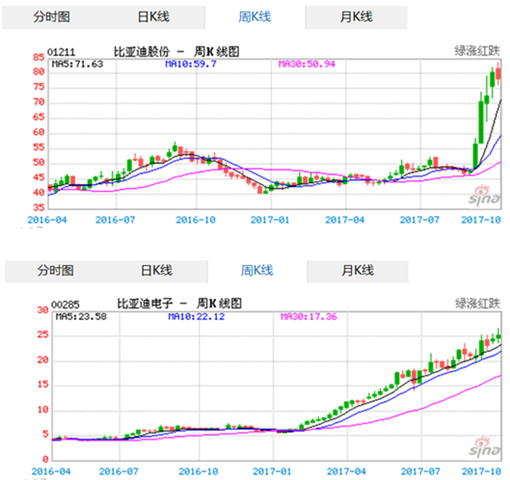Click the 比亚迪电子 - 周K线图 title
Image resolution: width=510 pixels, height=480 pixels.
[x=179, y=303]
